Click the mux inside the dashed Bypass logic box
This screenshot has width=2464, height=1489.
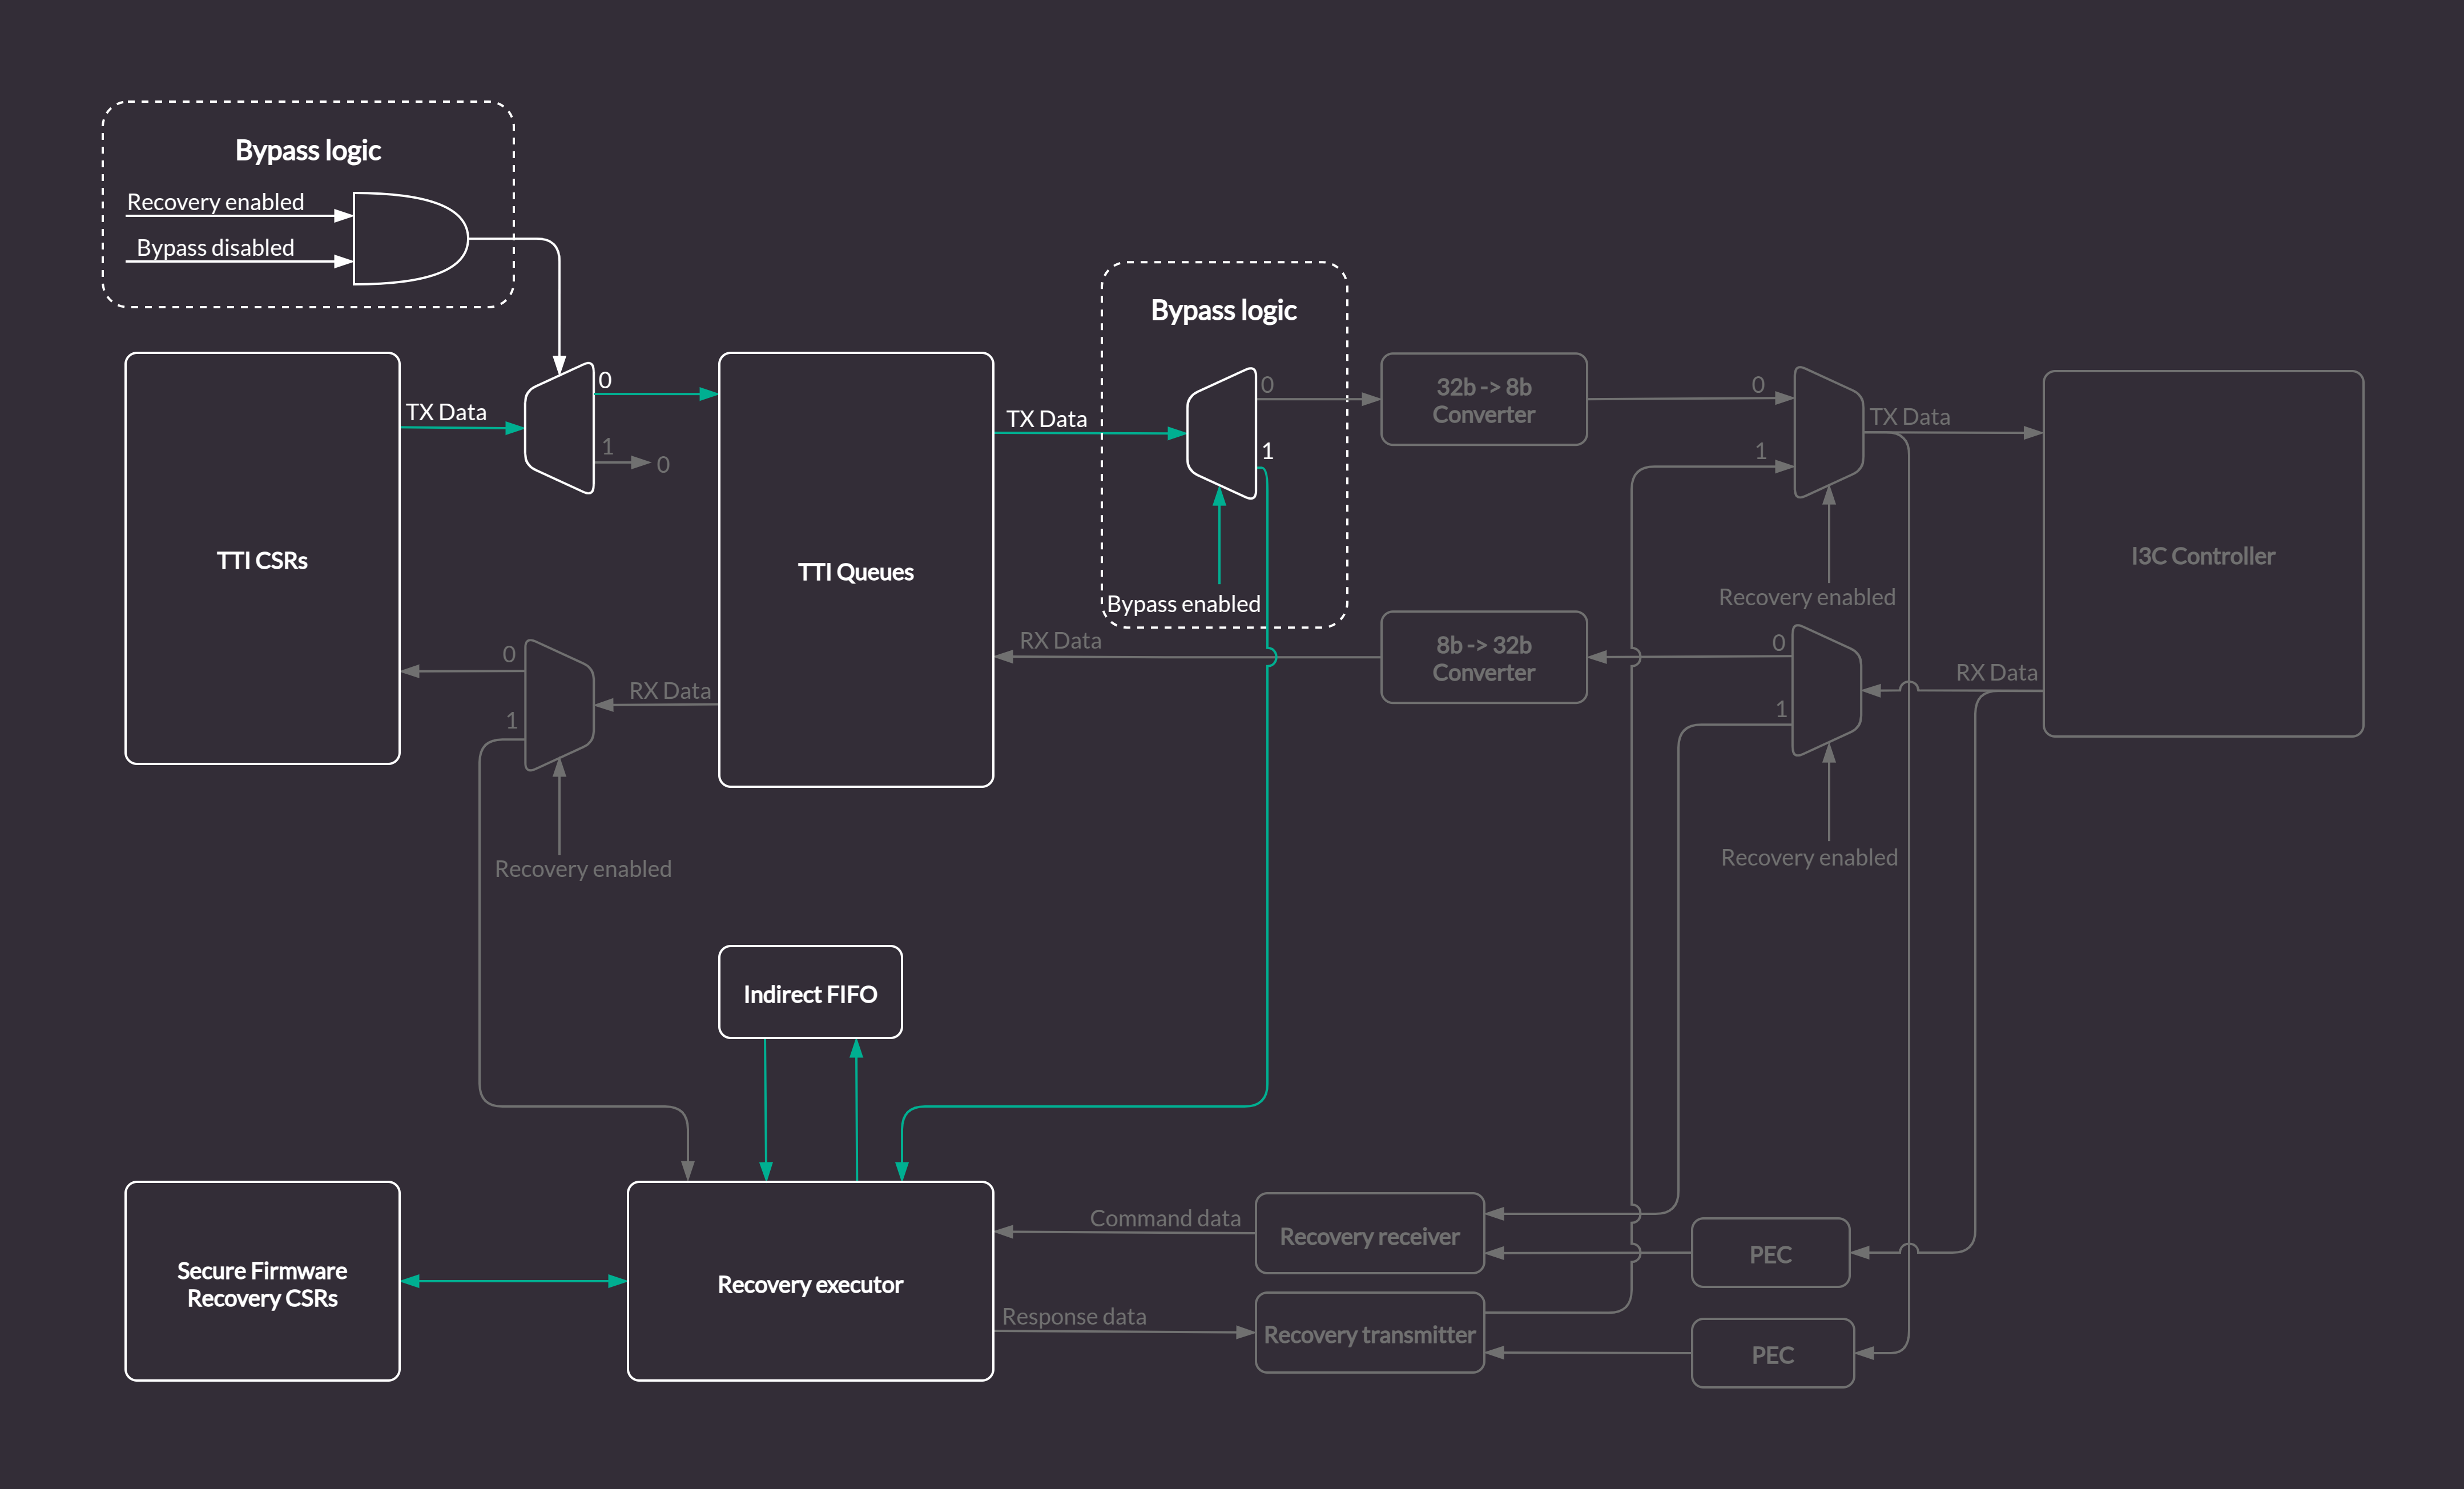coord(1223,433)
